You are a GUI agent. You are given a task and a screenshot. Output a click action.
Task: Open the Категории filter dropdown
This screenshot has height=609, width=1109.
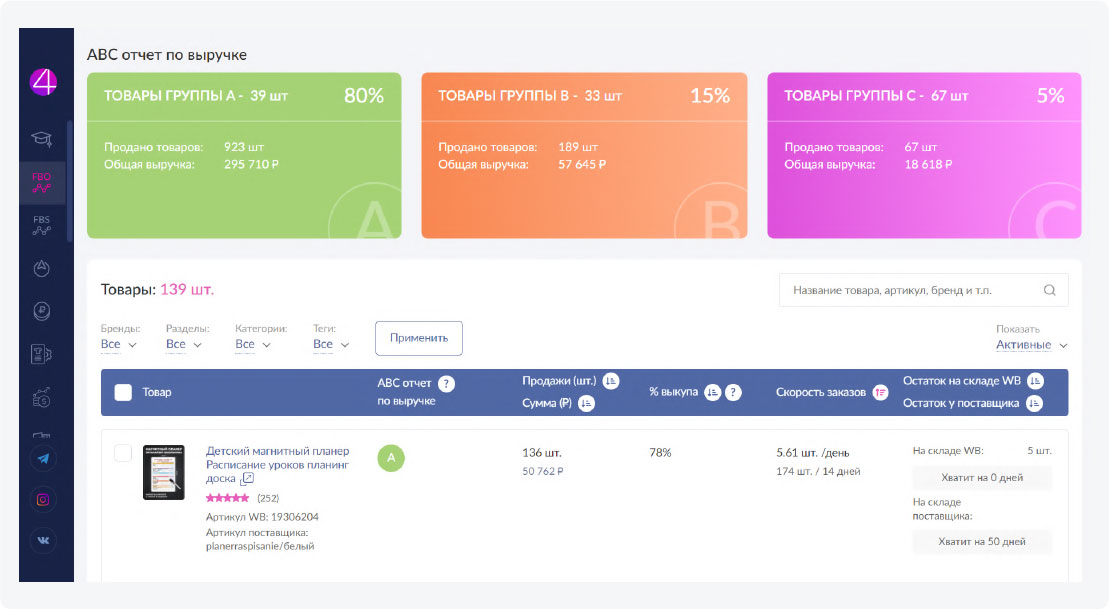pos(253,344)
